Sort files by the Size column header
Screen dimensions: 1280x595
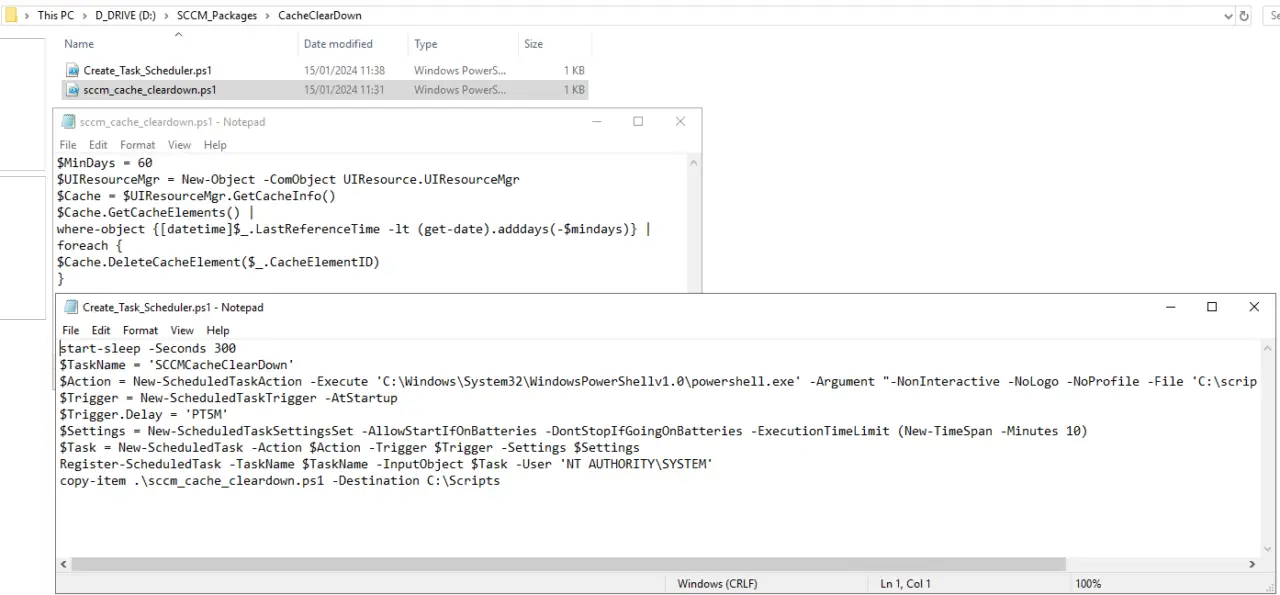click(533, 43)
